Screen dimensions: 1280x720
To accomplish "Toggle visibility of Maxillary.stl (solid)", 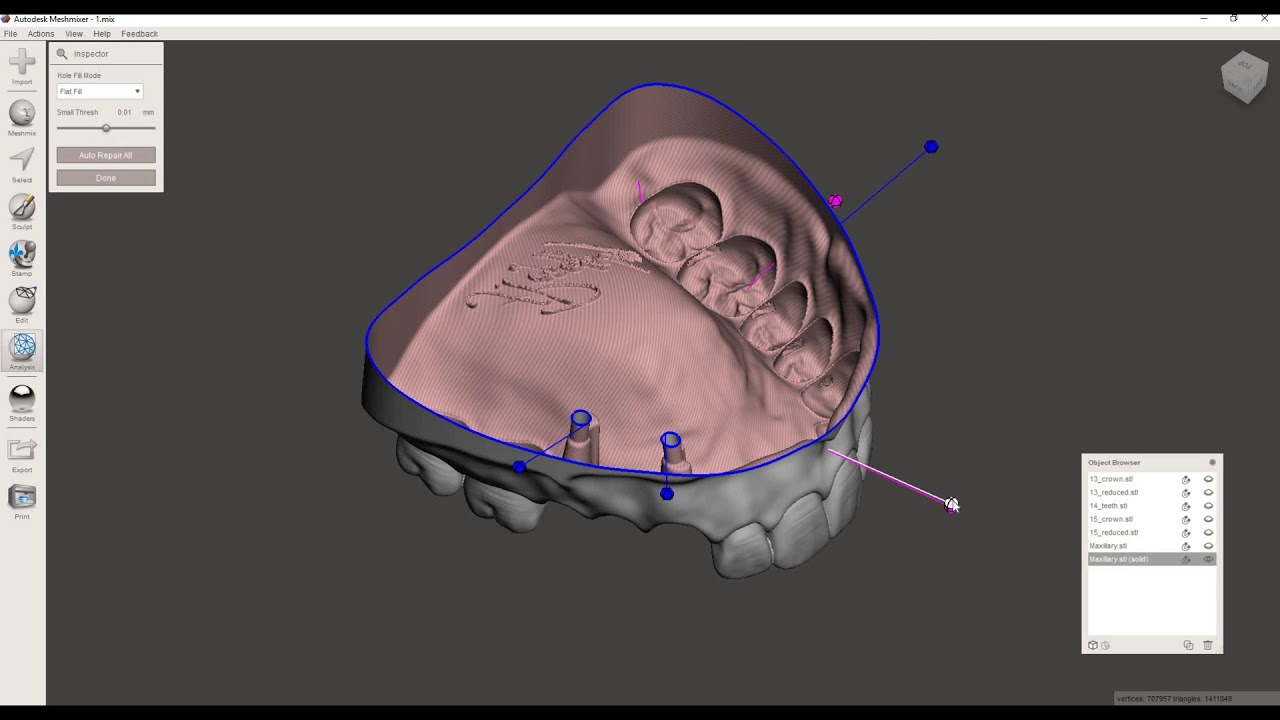I will pos(1208,559).
